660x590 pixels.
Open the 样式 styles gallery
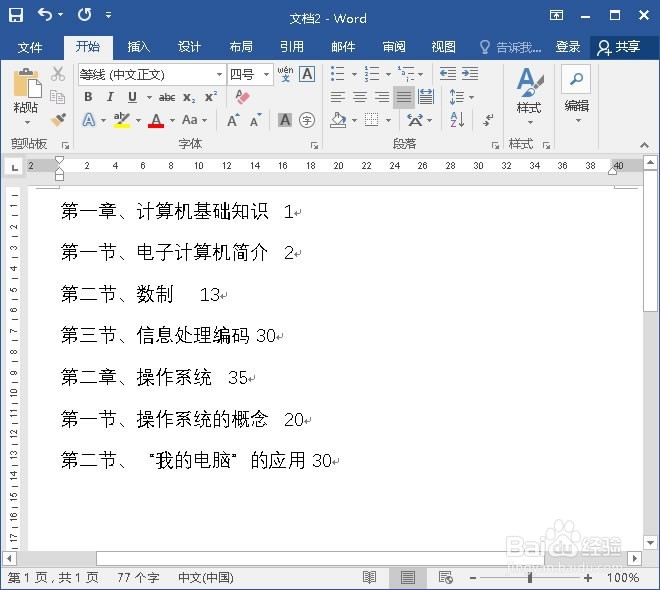coord(530,97)
